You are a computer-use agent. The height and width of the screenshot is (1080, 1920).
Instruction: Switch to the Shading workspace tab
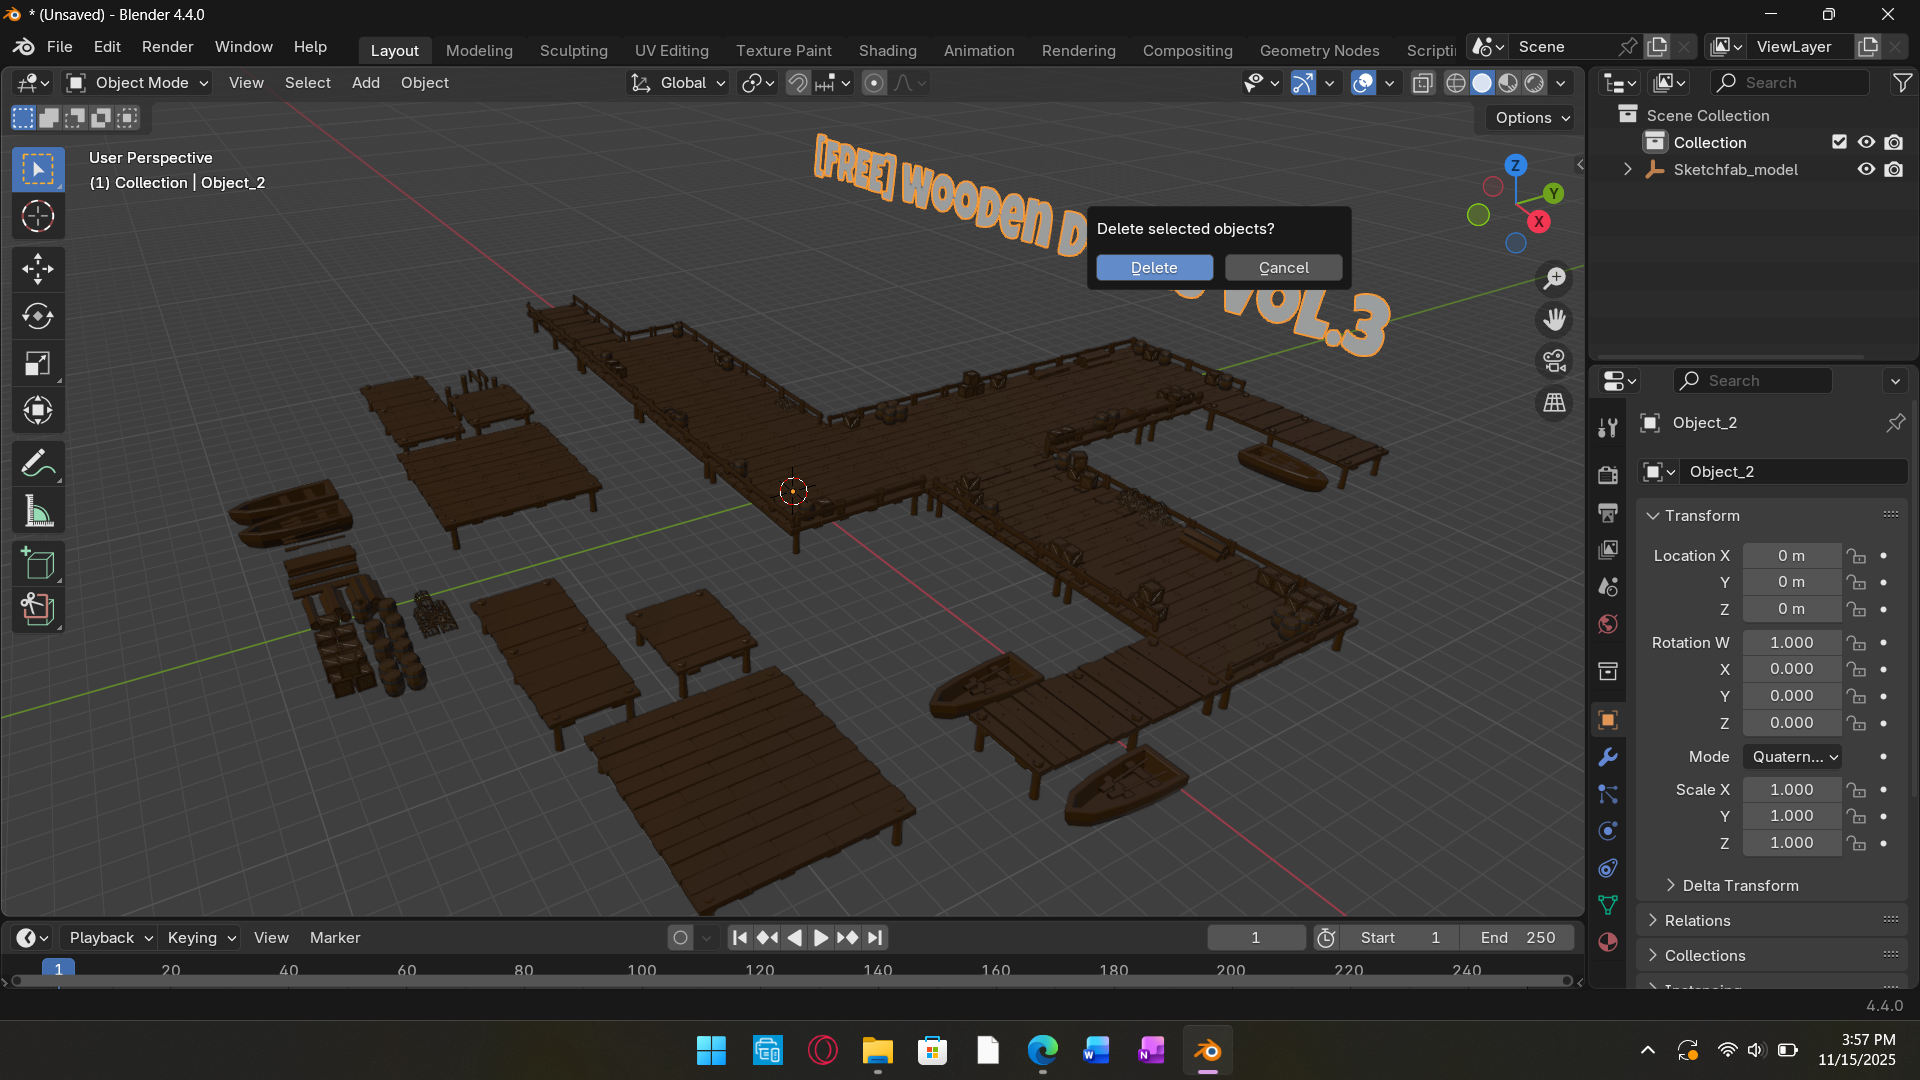pyautogui.click(x=887, y=50)
